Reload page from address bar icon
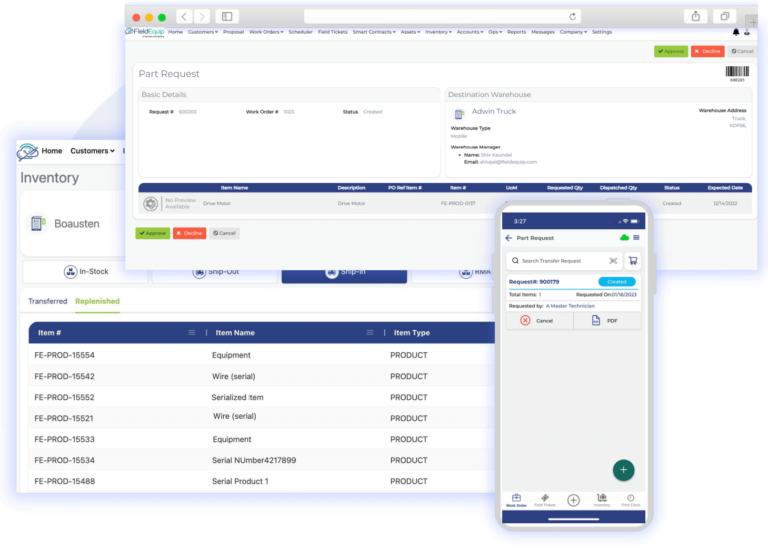The width and height of the screenshot is (768, 548). click(572, 17)
